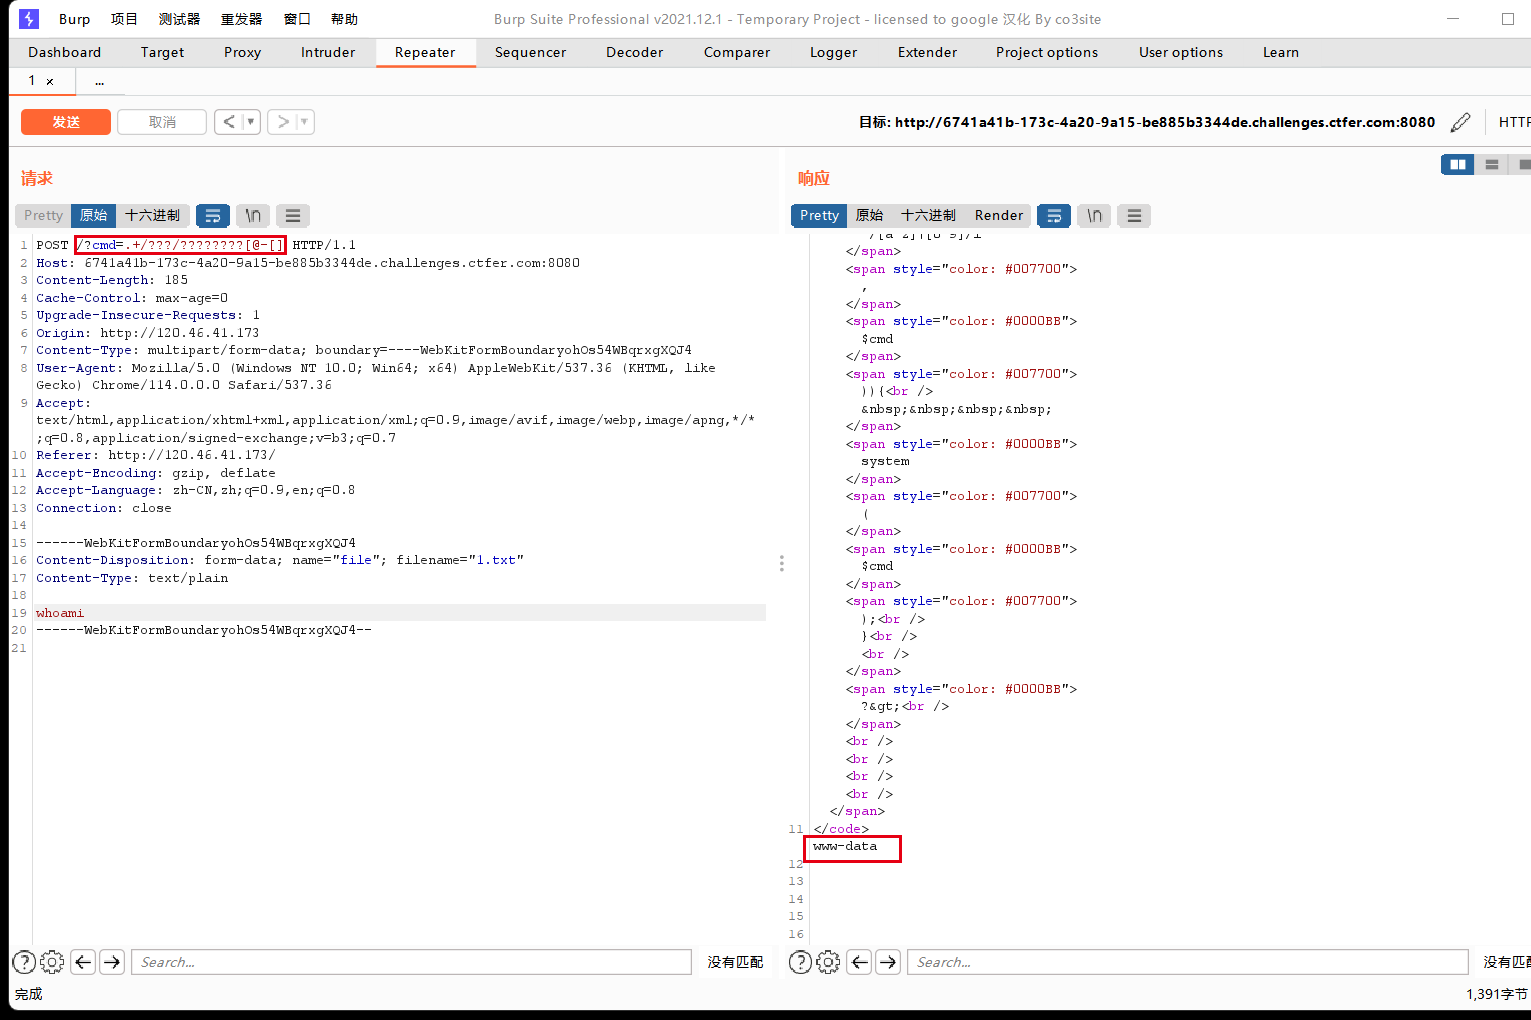Go back to previous request in history
1531x1020 pixels.
229,122
